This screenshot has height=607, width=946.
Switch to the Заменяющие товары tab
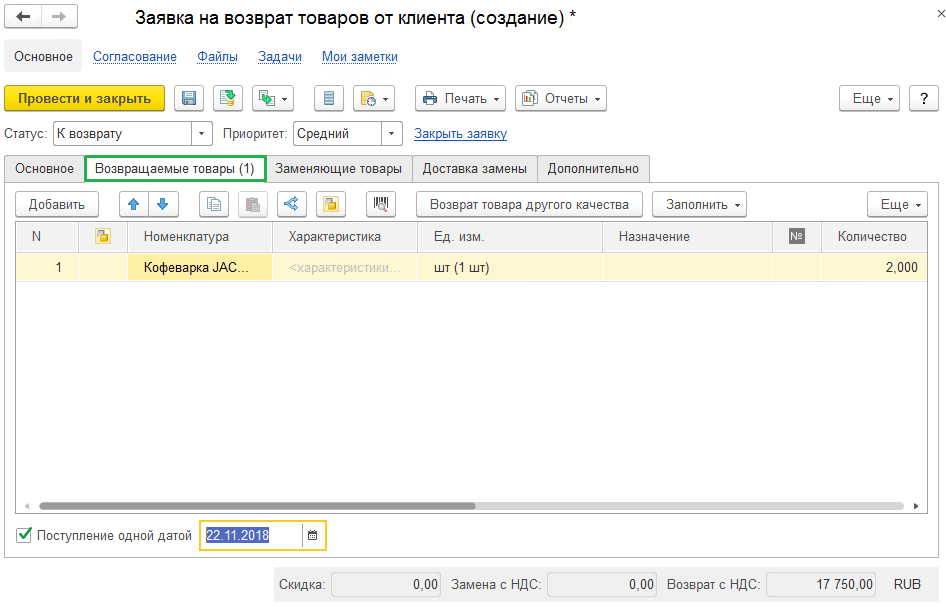click(x=339, y=168)
